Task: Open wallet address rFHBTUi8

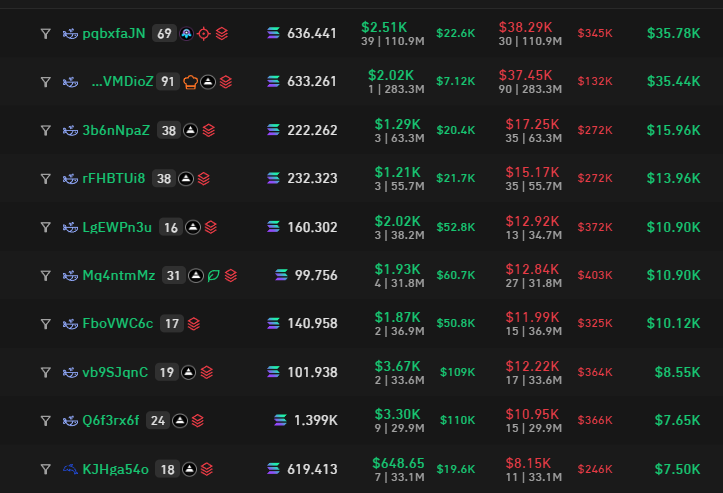Action: 113,178
